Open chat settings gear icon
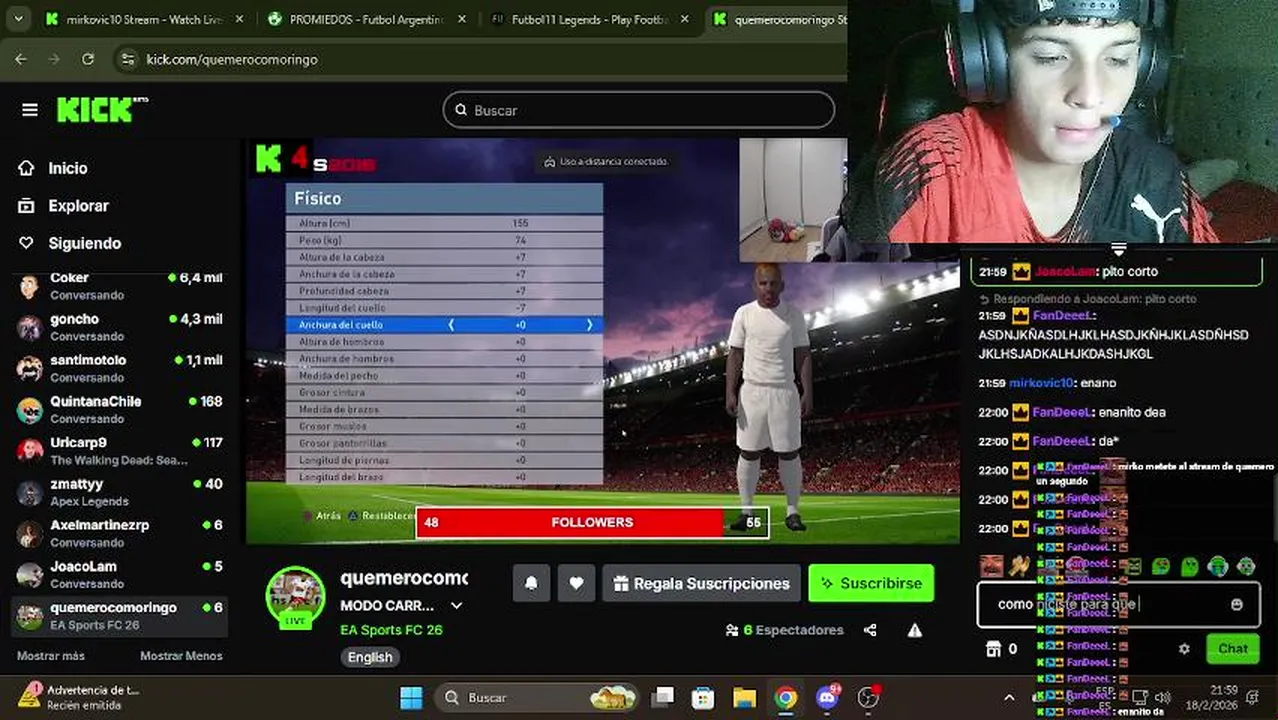This screenshot has height=720, width=1278. (1184, 649)
